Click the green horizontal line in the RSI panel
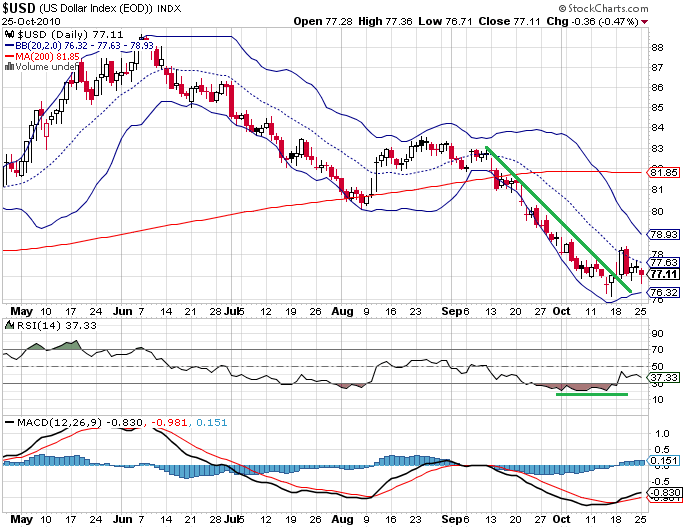Viewport: 683px width, 527px height. (592, 394)
